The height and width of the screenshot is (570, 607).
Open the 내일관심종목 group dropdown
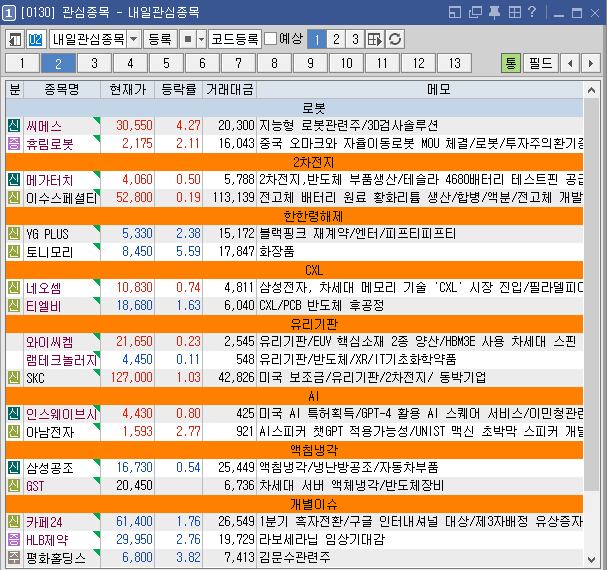[134, 39]
